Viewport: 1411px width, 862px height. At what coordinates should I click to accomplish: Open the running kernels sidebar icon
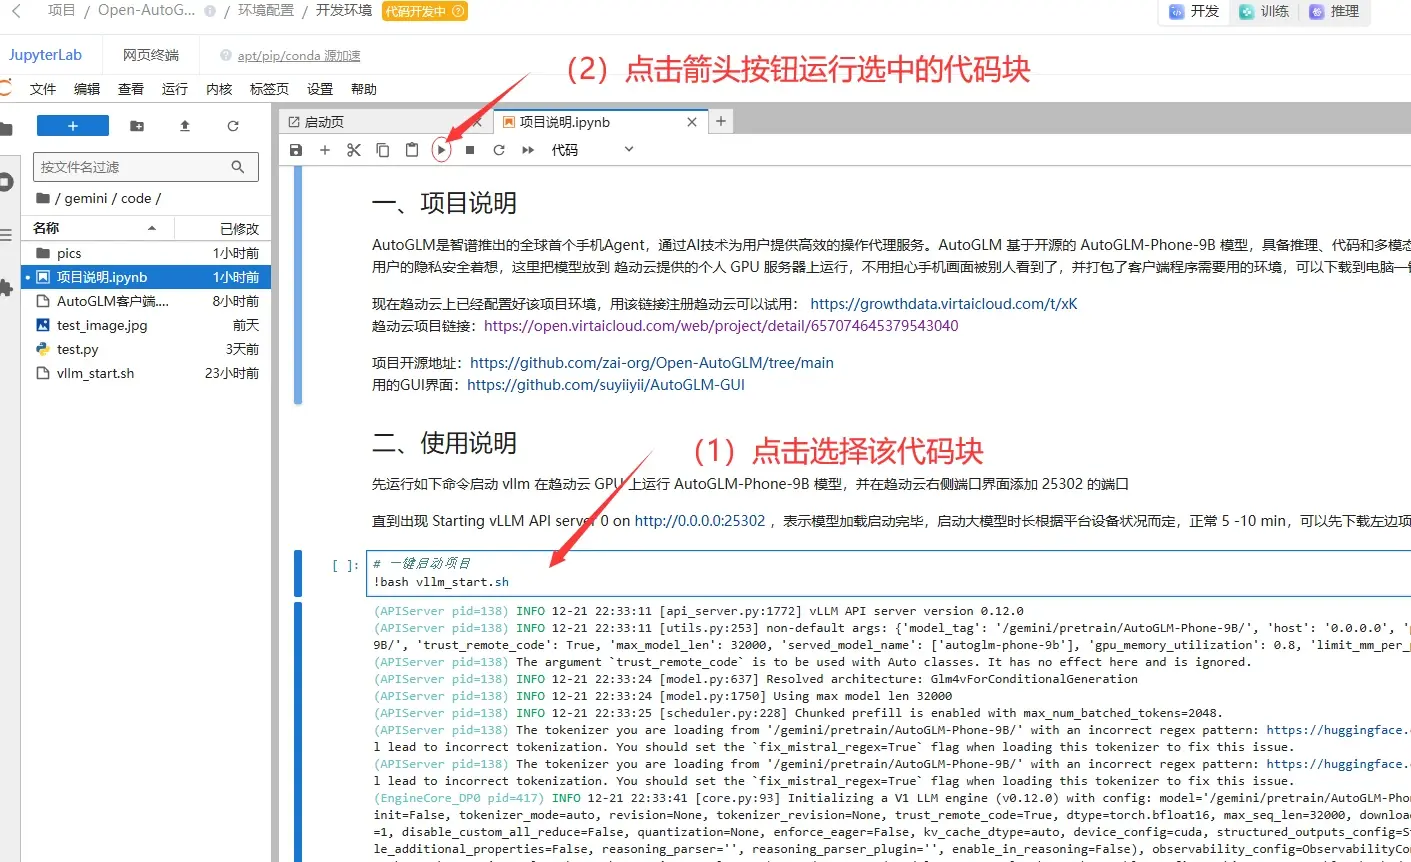[x=6, y=182]
